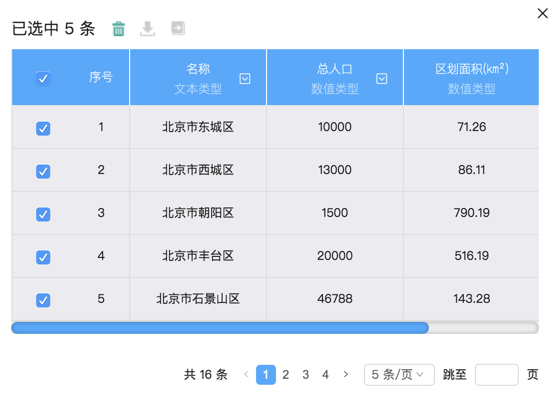Click the 序号 column header
The width and height of the screenshot is (557, 399).
click(101, 77)
